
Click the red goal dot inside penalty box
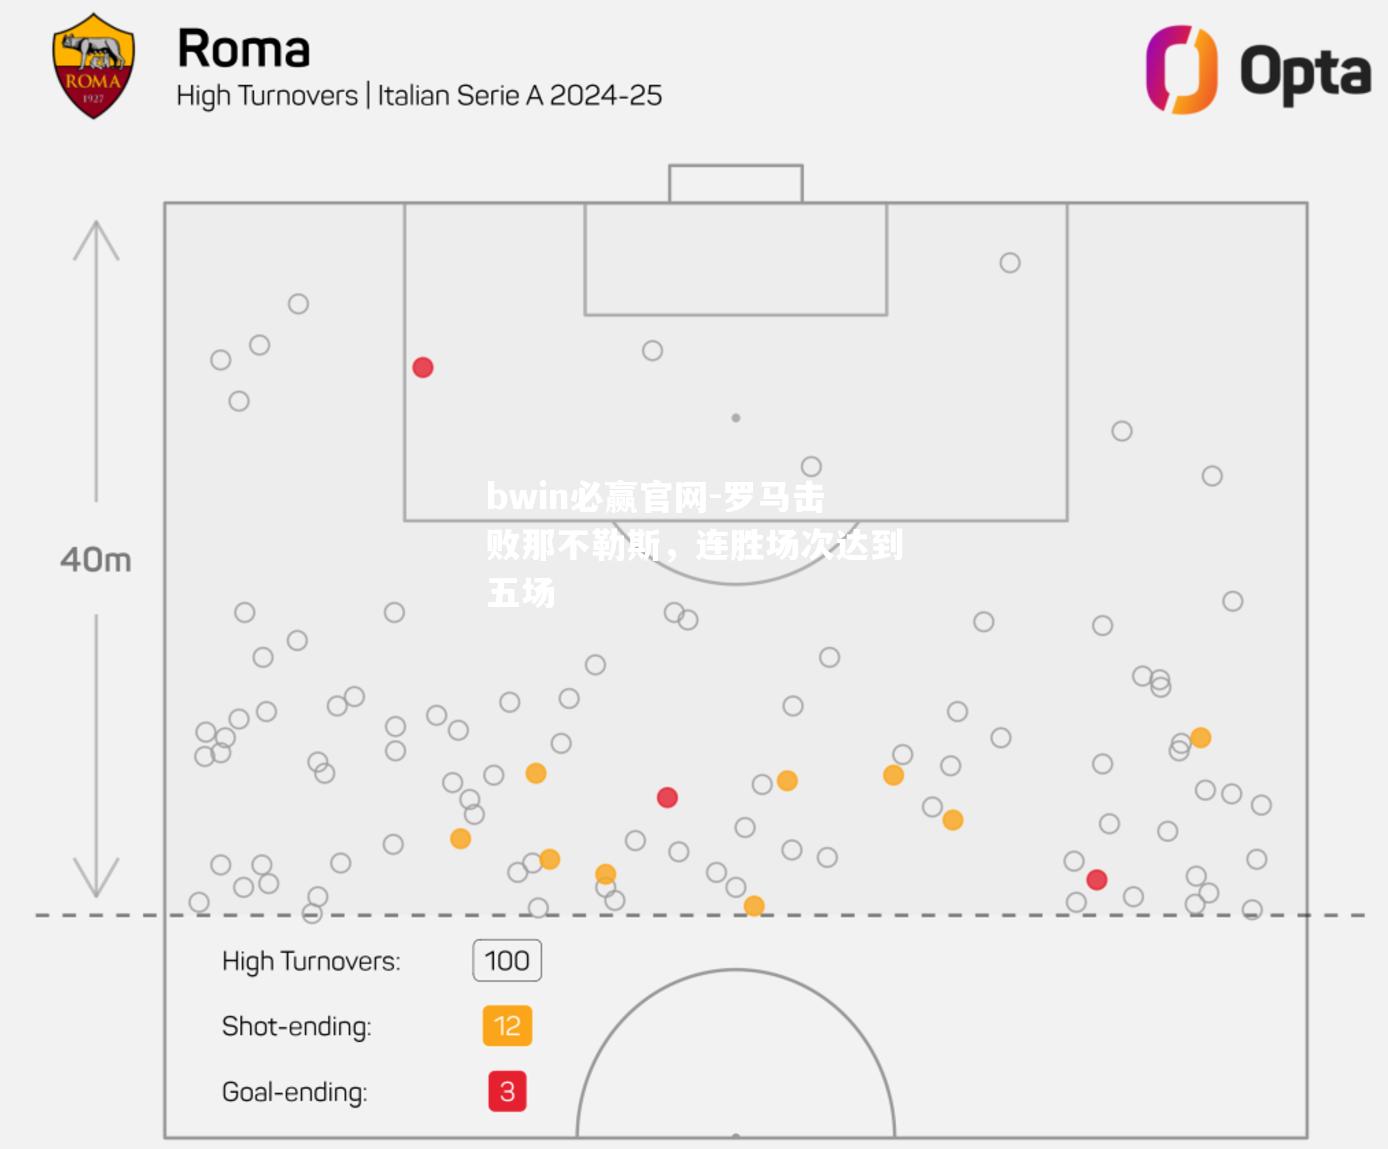423,368
